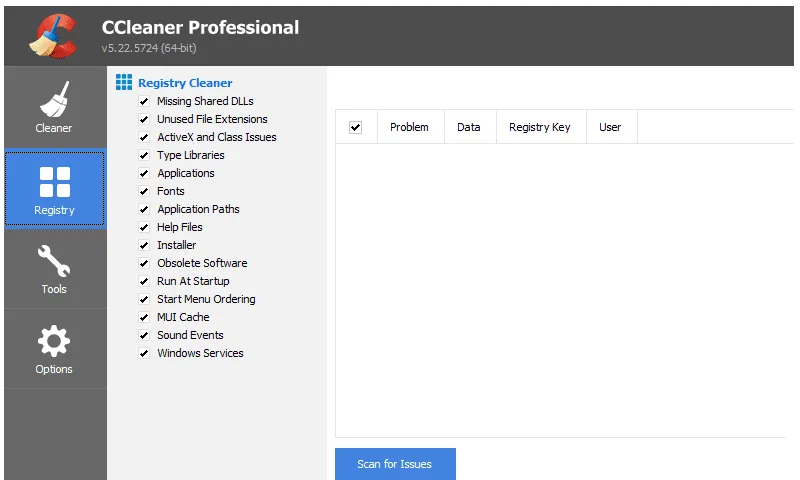This screenshot has width=800, height=480.
Task: Sort results by User column
Action: [x=611, y=127]
